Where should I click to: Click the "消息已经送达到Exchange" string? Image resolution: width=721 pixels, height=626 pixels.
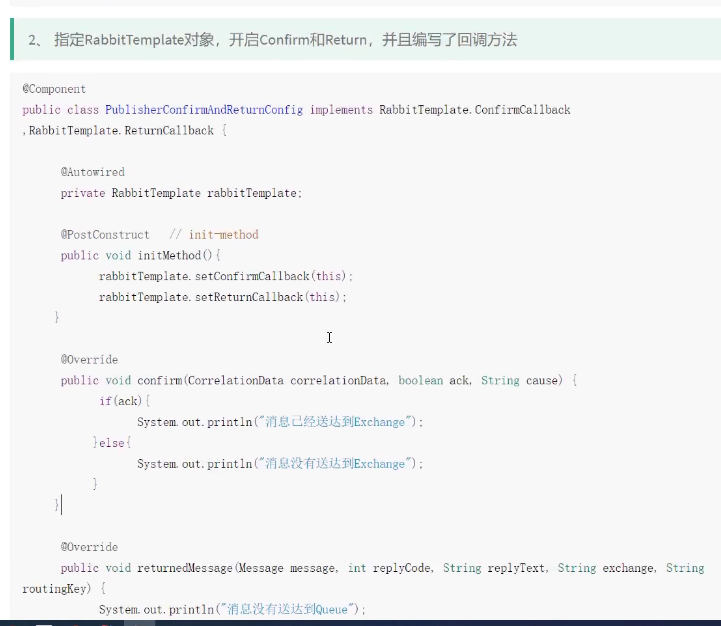click(x=333, y=422)
